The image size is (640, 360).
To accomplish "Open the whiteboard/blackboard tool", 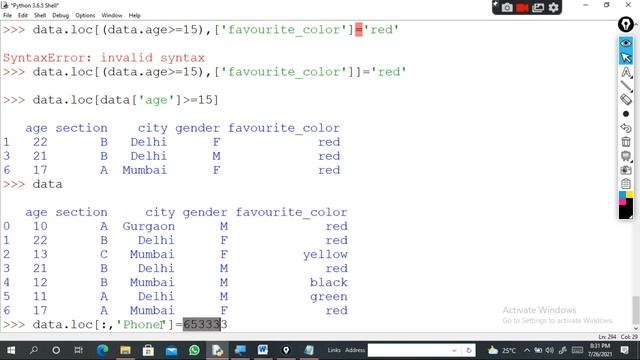I will [626, 156].
